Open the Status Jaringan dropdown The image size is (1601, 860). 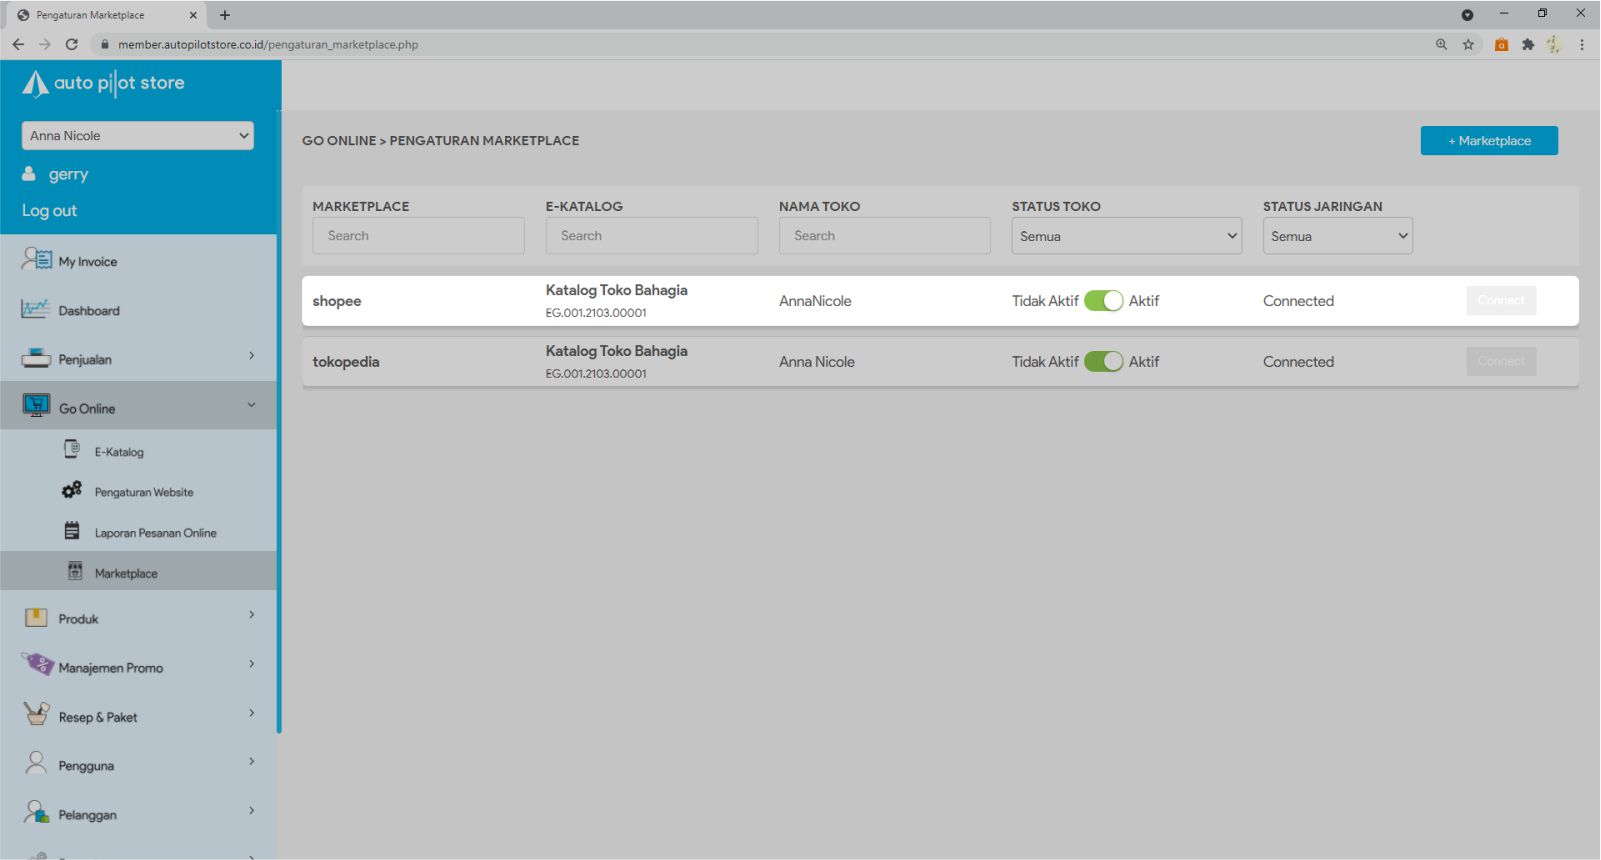tap(1337, 236)
